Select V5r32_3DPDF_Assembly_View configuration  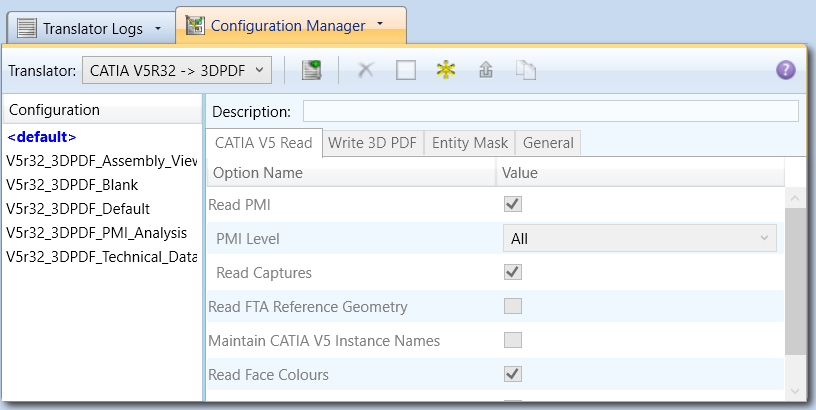[x=102, y=161]
